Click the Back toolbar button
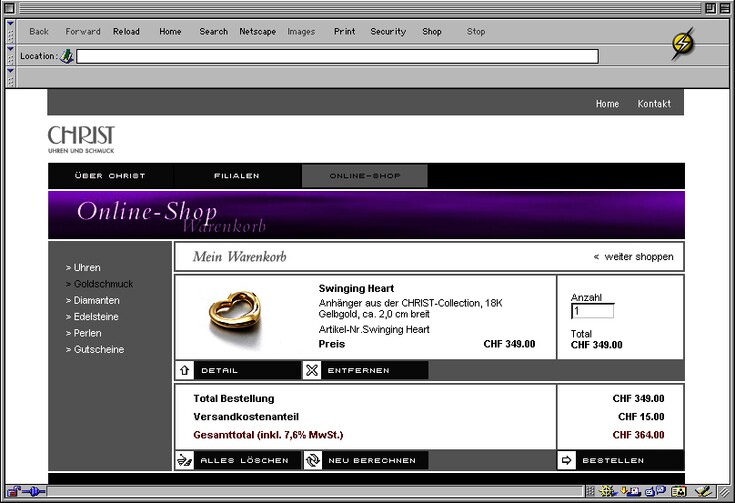The image size is (735, 503). pos(39,31)
